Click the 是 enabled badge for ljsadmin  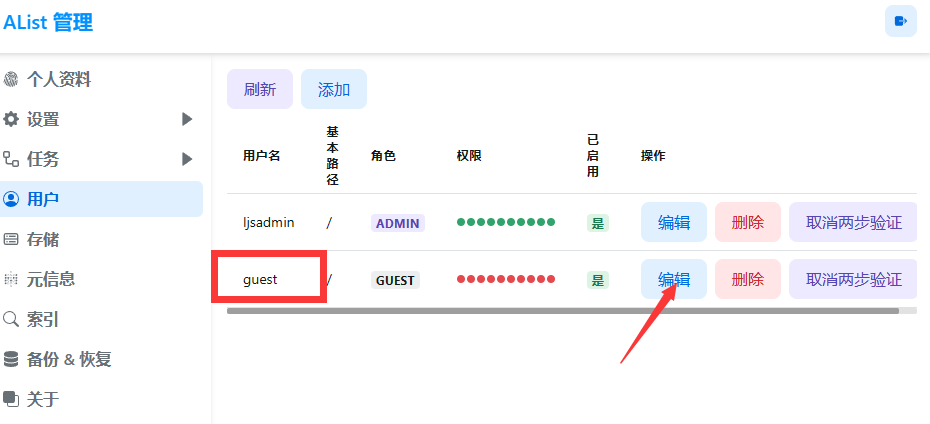[x=598, y=223]
